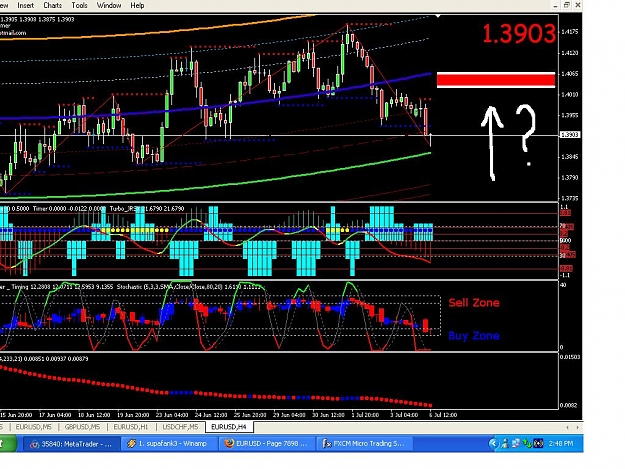
Task: Switch to the GBPUSD,M5 chart tab
Action: click(x=82, y=427)
